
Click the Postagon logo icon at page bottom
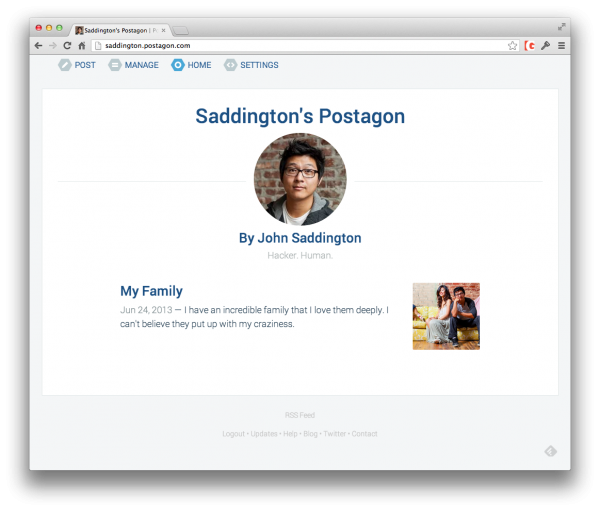551,451
